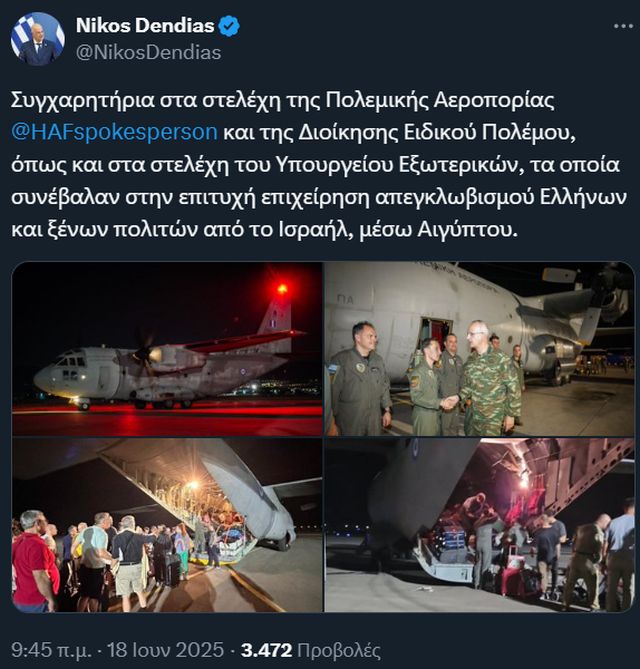640x669 pixels.
Task: Click the tweet text starting Συγχαρητήρια
Action: [320, 165]
